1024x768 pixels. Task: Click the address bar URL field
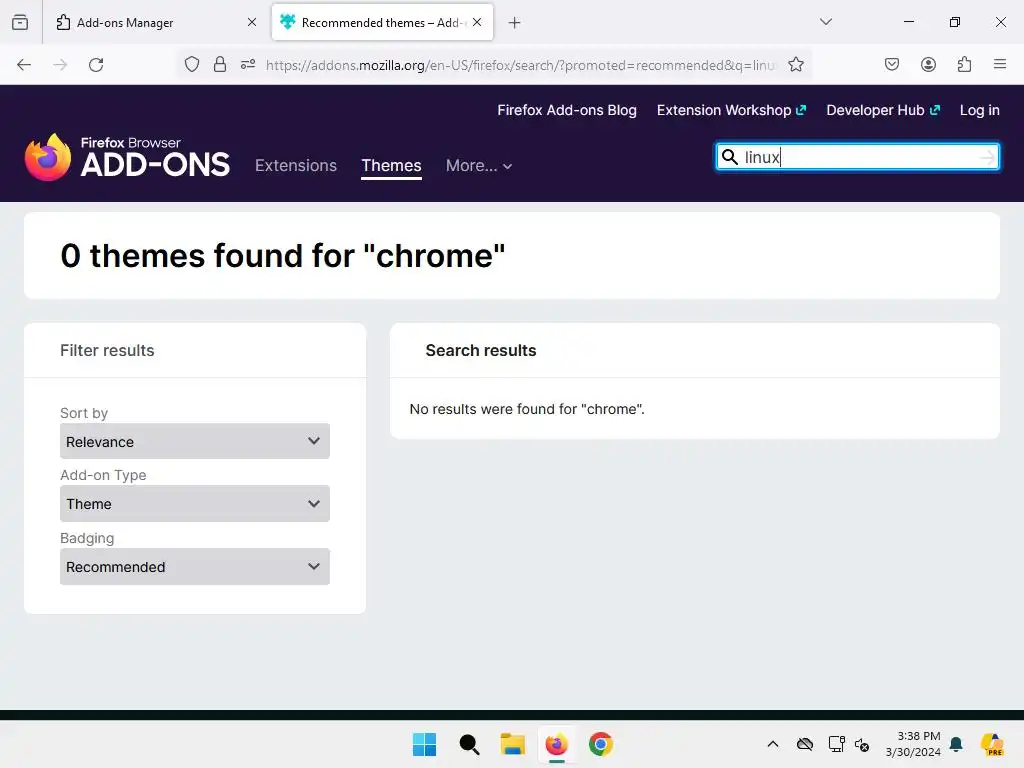pyautogui.click(x=520, y=65)
